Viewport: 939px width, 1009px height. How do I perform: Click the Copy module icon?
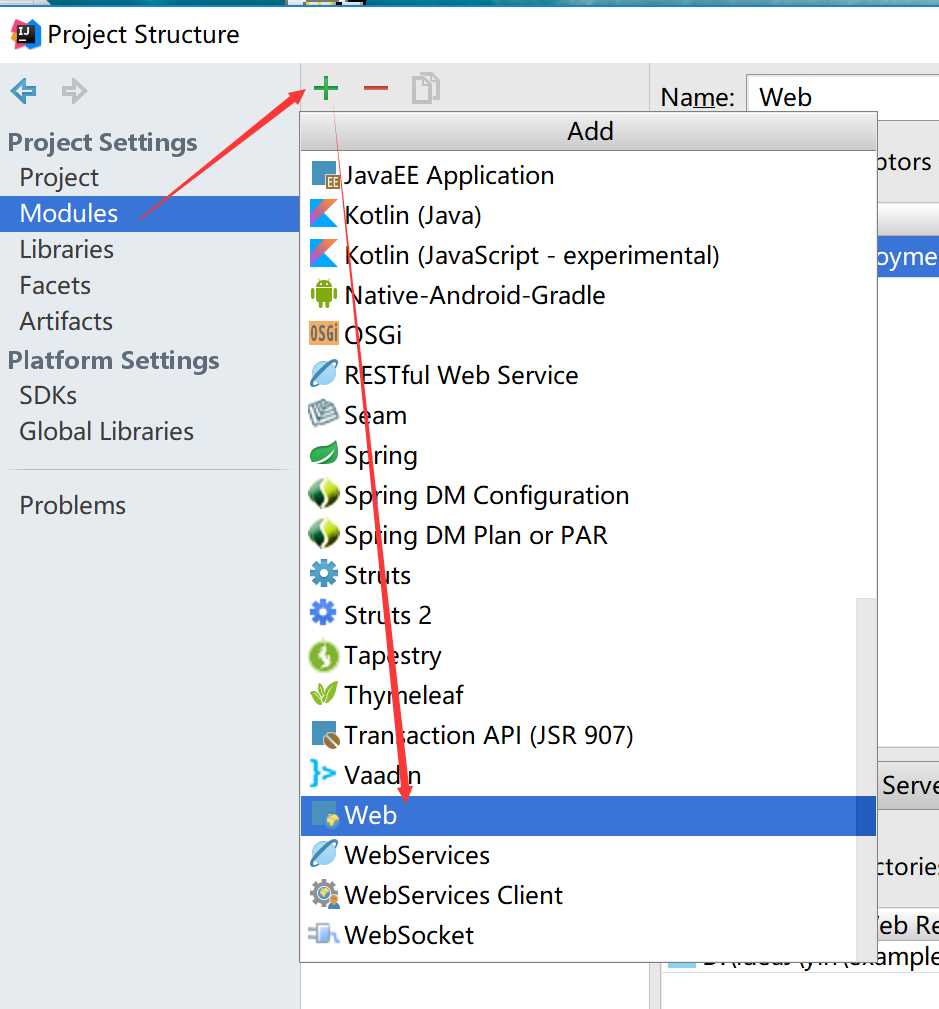(x=425, y=89)
